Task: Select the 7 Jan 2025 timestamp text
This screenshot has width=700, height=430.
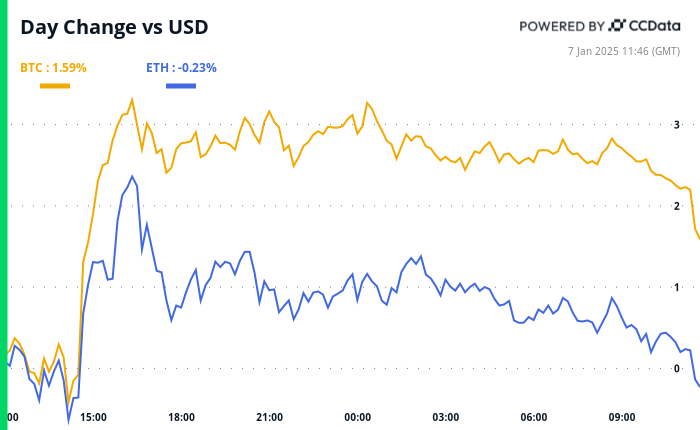Action: (x=626, y=50)
